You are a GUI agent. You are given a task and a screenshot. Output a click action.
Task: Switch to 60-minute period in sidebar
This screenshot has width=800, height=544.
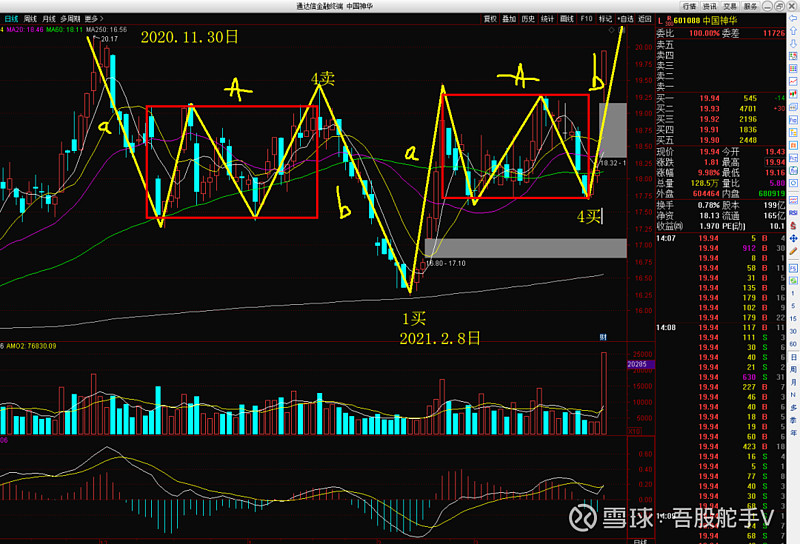click(793, 344)
